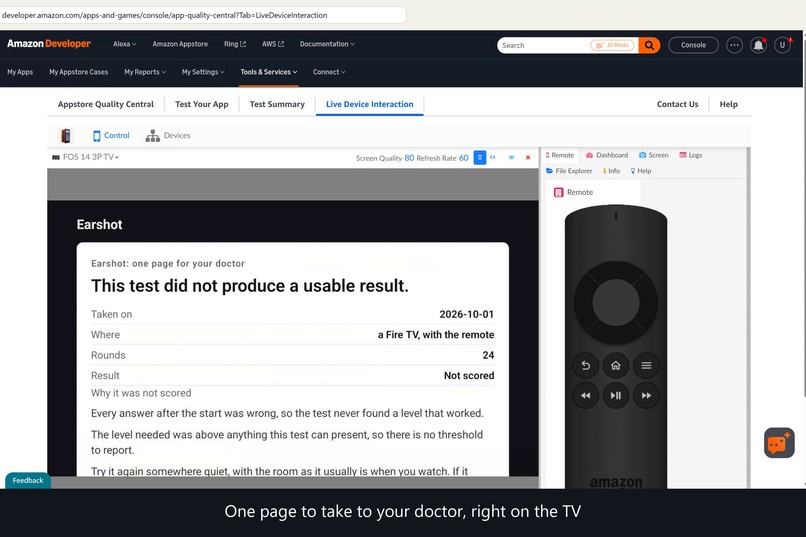Click the Contact Us link
The image size is (806, 537).
click(x=677, y=104)
